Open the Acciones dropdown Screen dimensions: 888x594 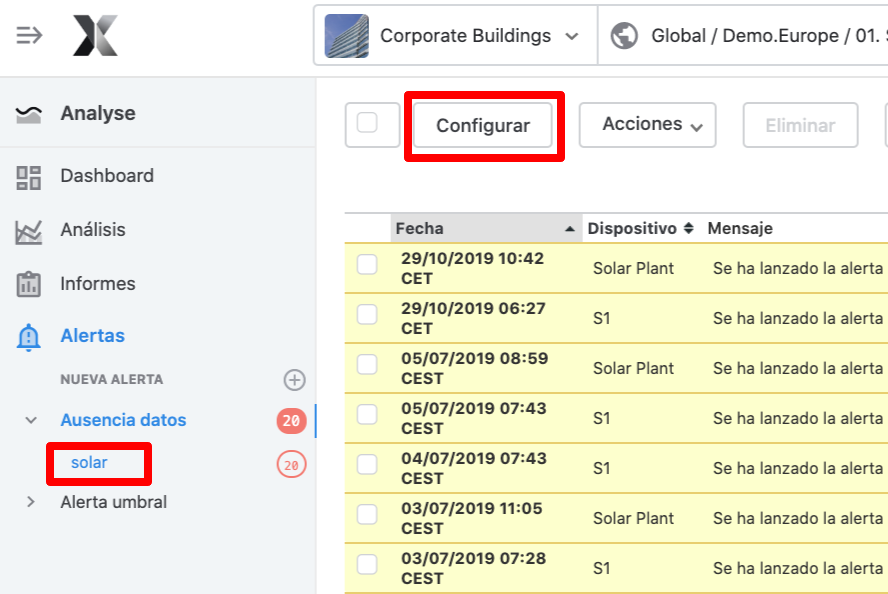(x=647, y=125)
